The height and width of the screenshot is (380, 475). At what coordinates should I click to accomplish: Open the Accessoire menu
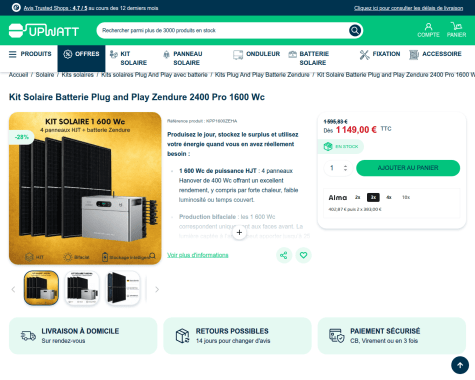click(435, 54)
